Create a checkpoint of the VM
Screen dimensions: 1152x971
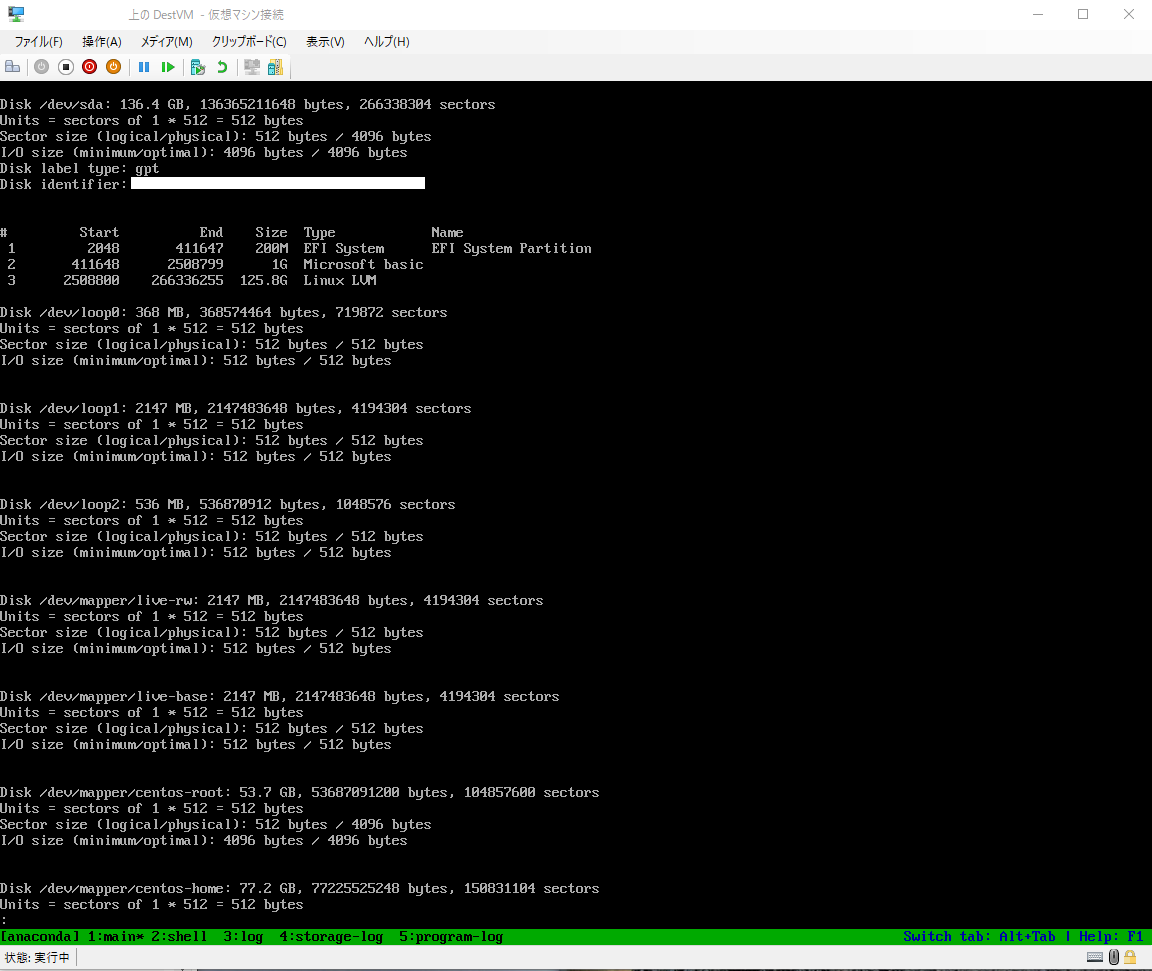click(196, 66)
